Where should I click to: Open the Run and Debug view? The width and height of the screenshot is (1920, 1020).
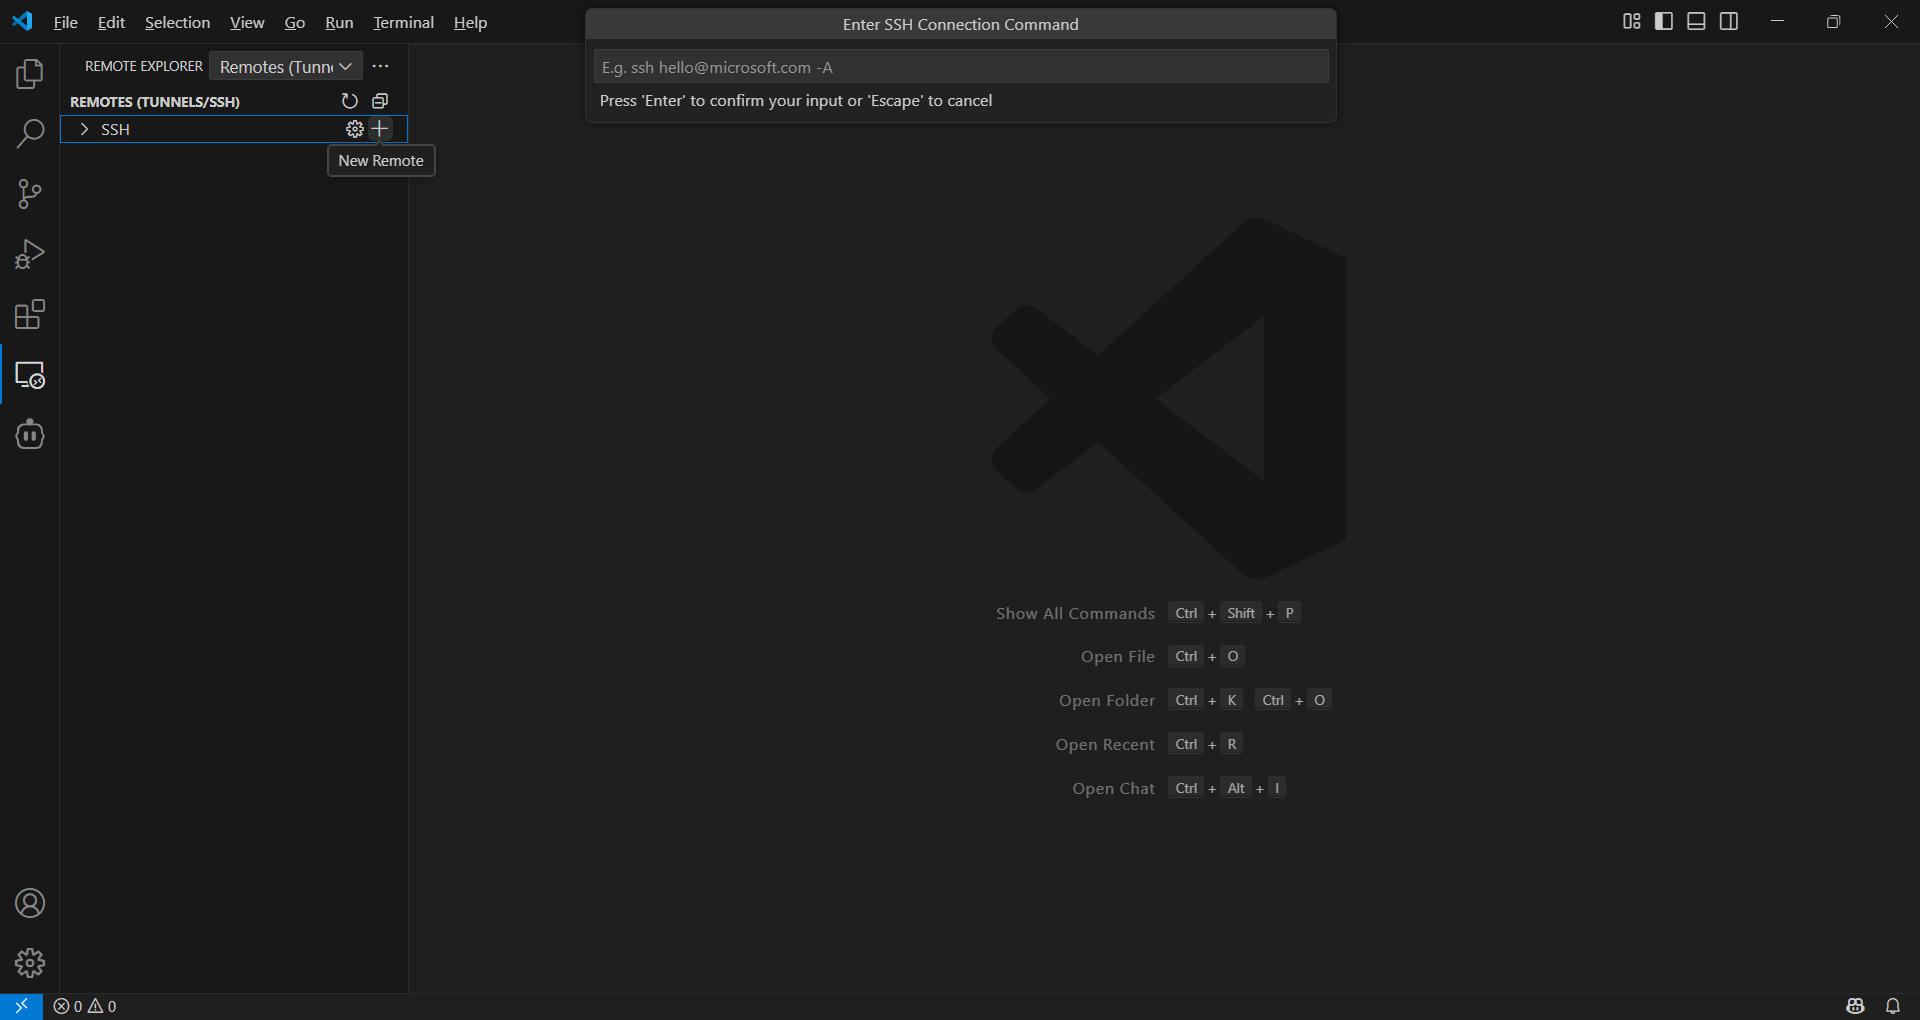tap(30, 254)
